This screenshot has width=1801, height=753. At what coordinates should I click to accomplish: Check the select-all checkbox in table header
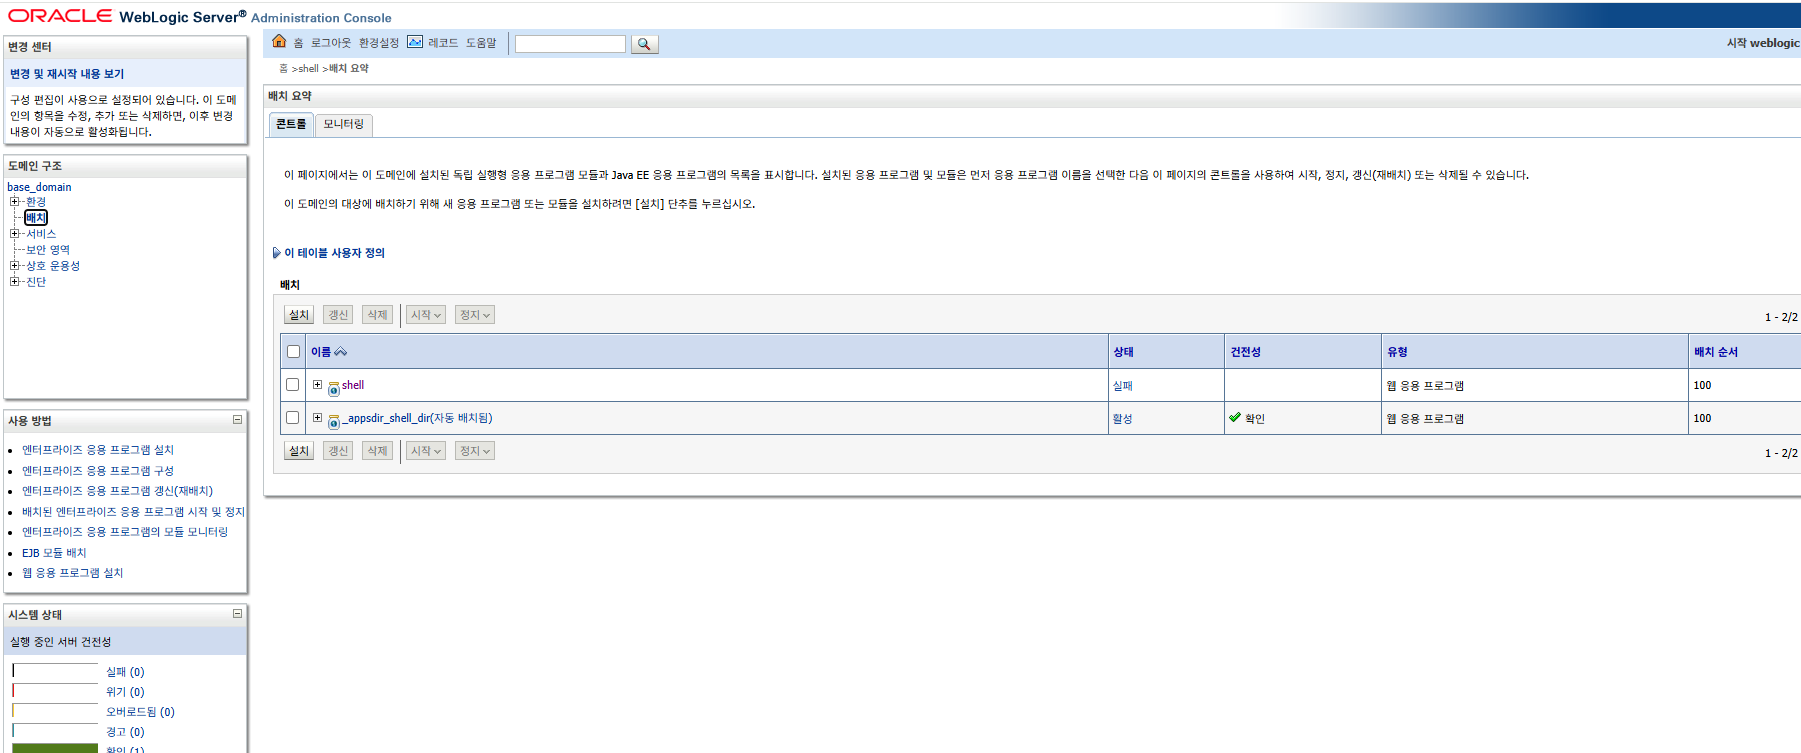293,352
